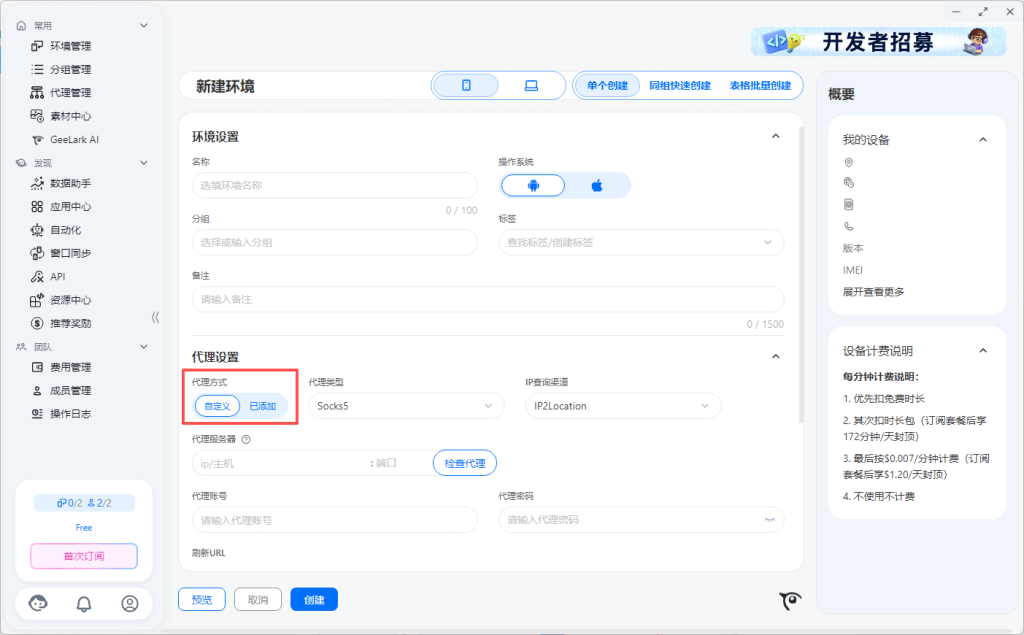Collapse the 环境设置 section
1024x635 pixels.
pyautogui.click(x=775, y=136)
